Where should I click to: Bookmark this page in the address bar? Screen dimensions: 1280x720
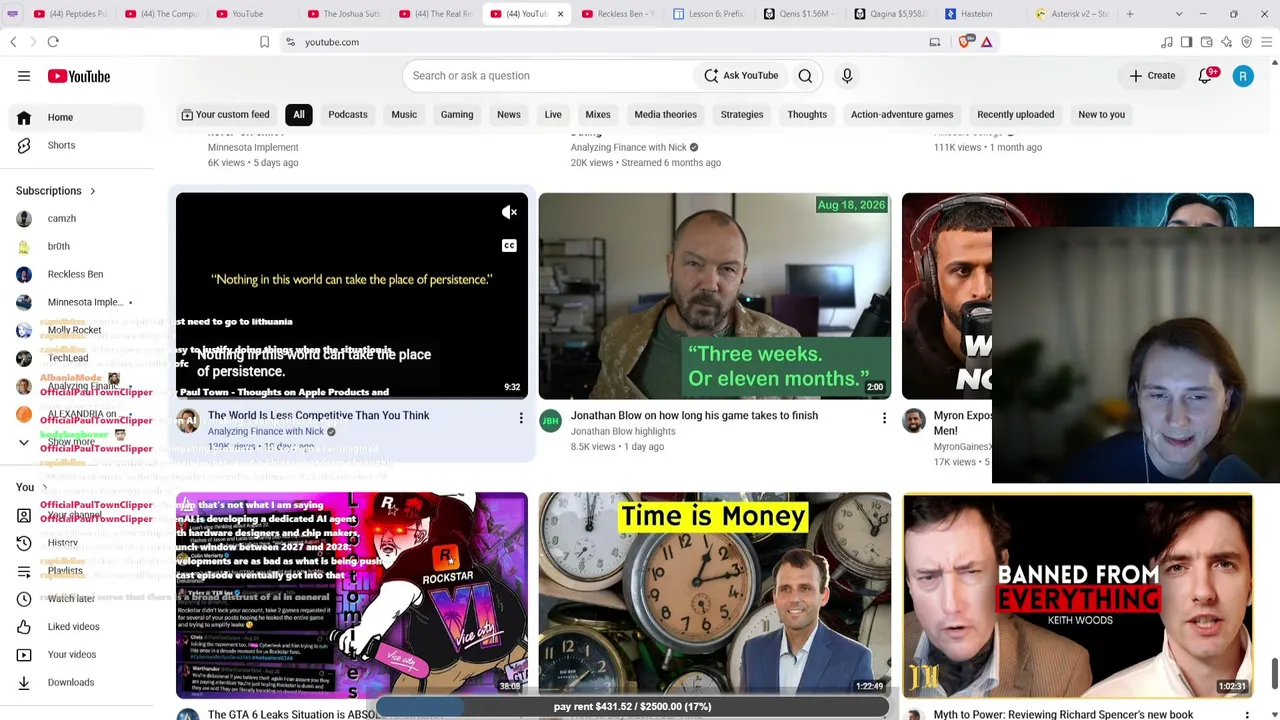click(264, 42)
